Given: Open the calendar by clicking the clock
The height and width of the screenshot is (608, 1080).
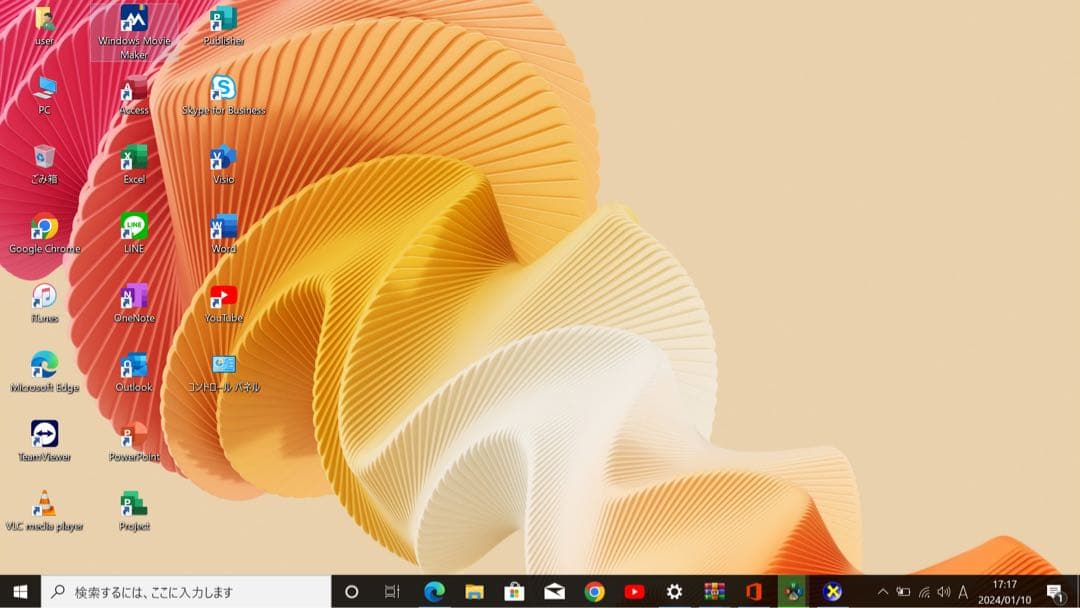Looking at the screenshot, I should tap(1003, 591).
